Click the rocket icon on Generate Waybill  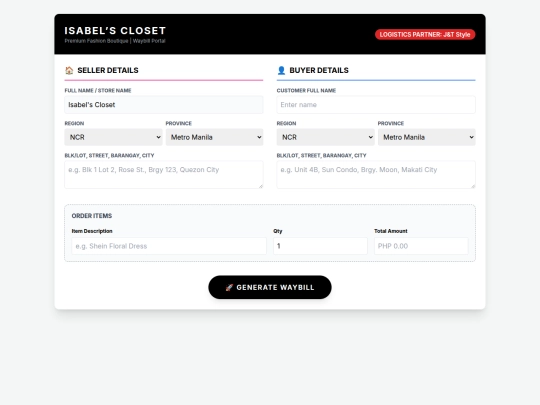[229, 288]
